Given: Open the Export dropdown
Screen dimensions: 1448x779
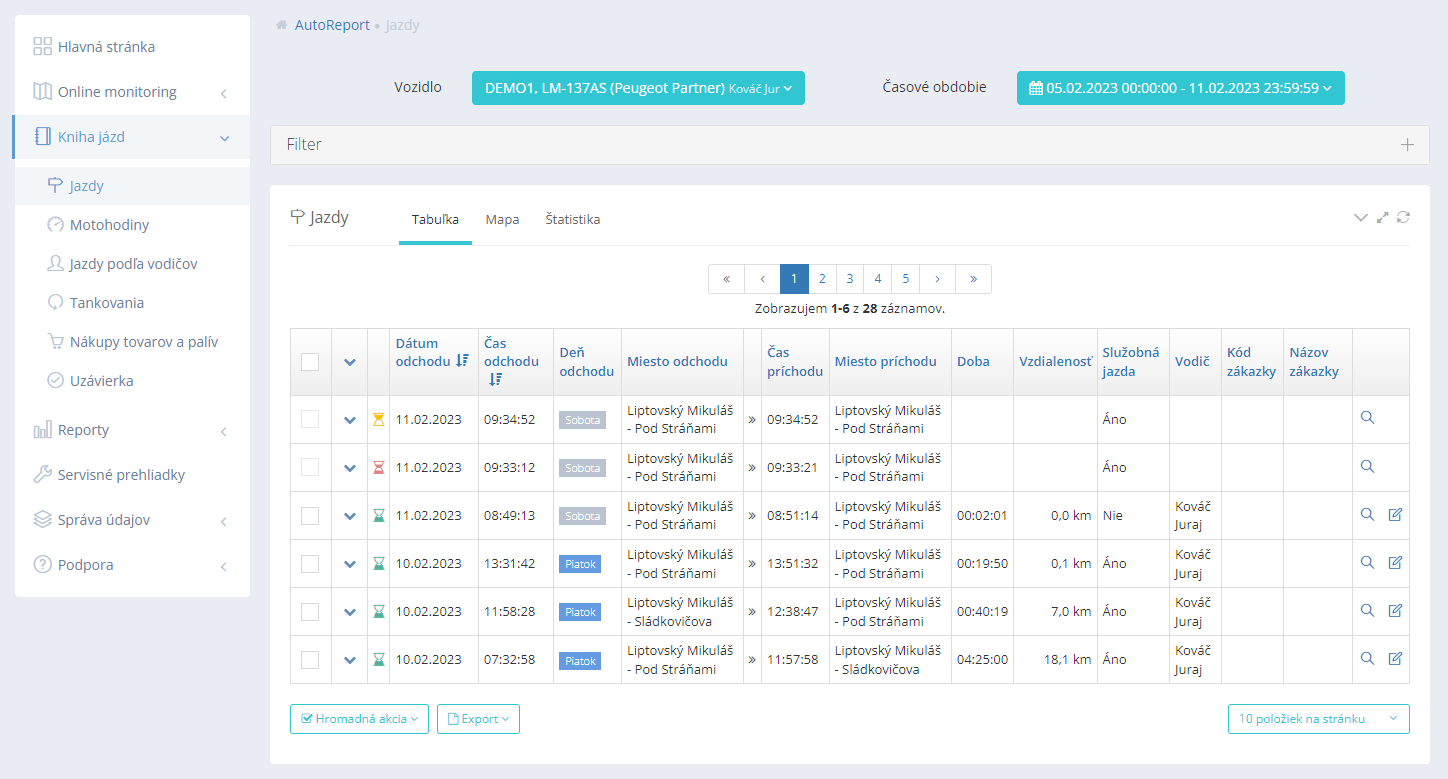Looking at the screenshot, I should pos(478,719).
